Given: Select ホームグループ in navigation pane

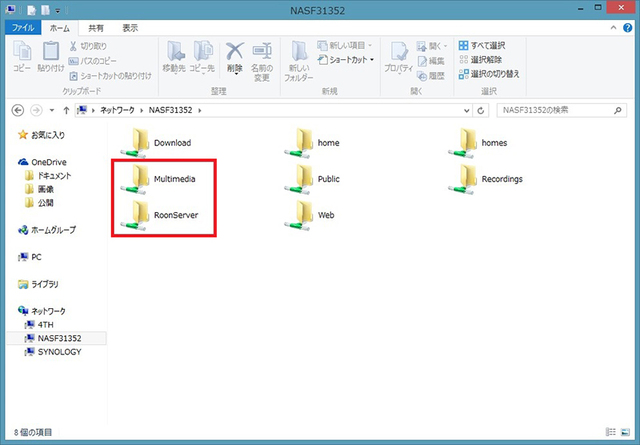Looking at the screenshot, I should (47, 230).
